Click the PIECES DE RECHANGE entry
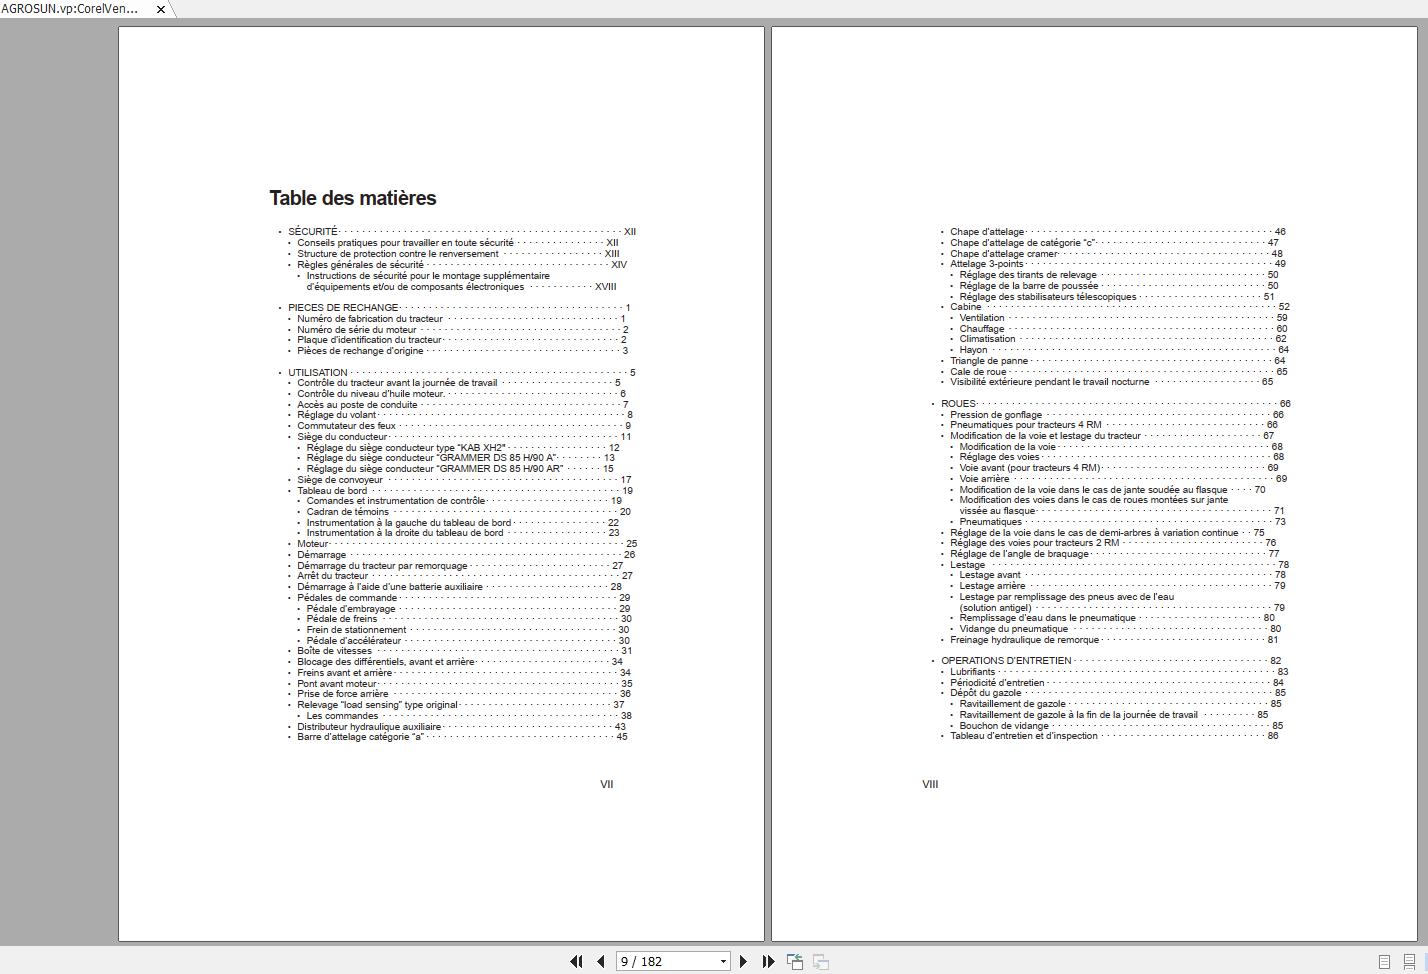This screenshot has height=974, width=1428. point(343,308)
